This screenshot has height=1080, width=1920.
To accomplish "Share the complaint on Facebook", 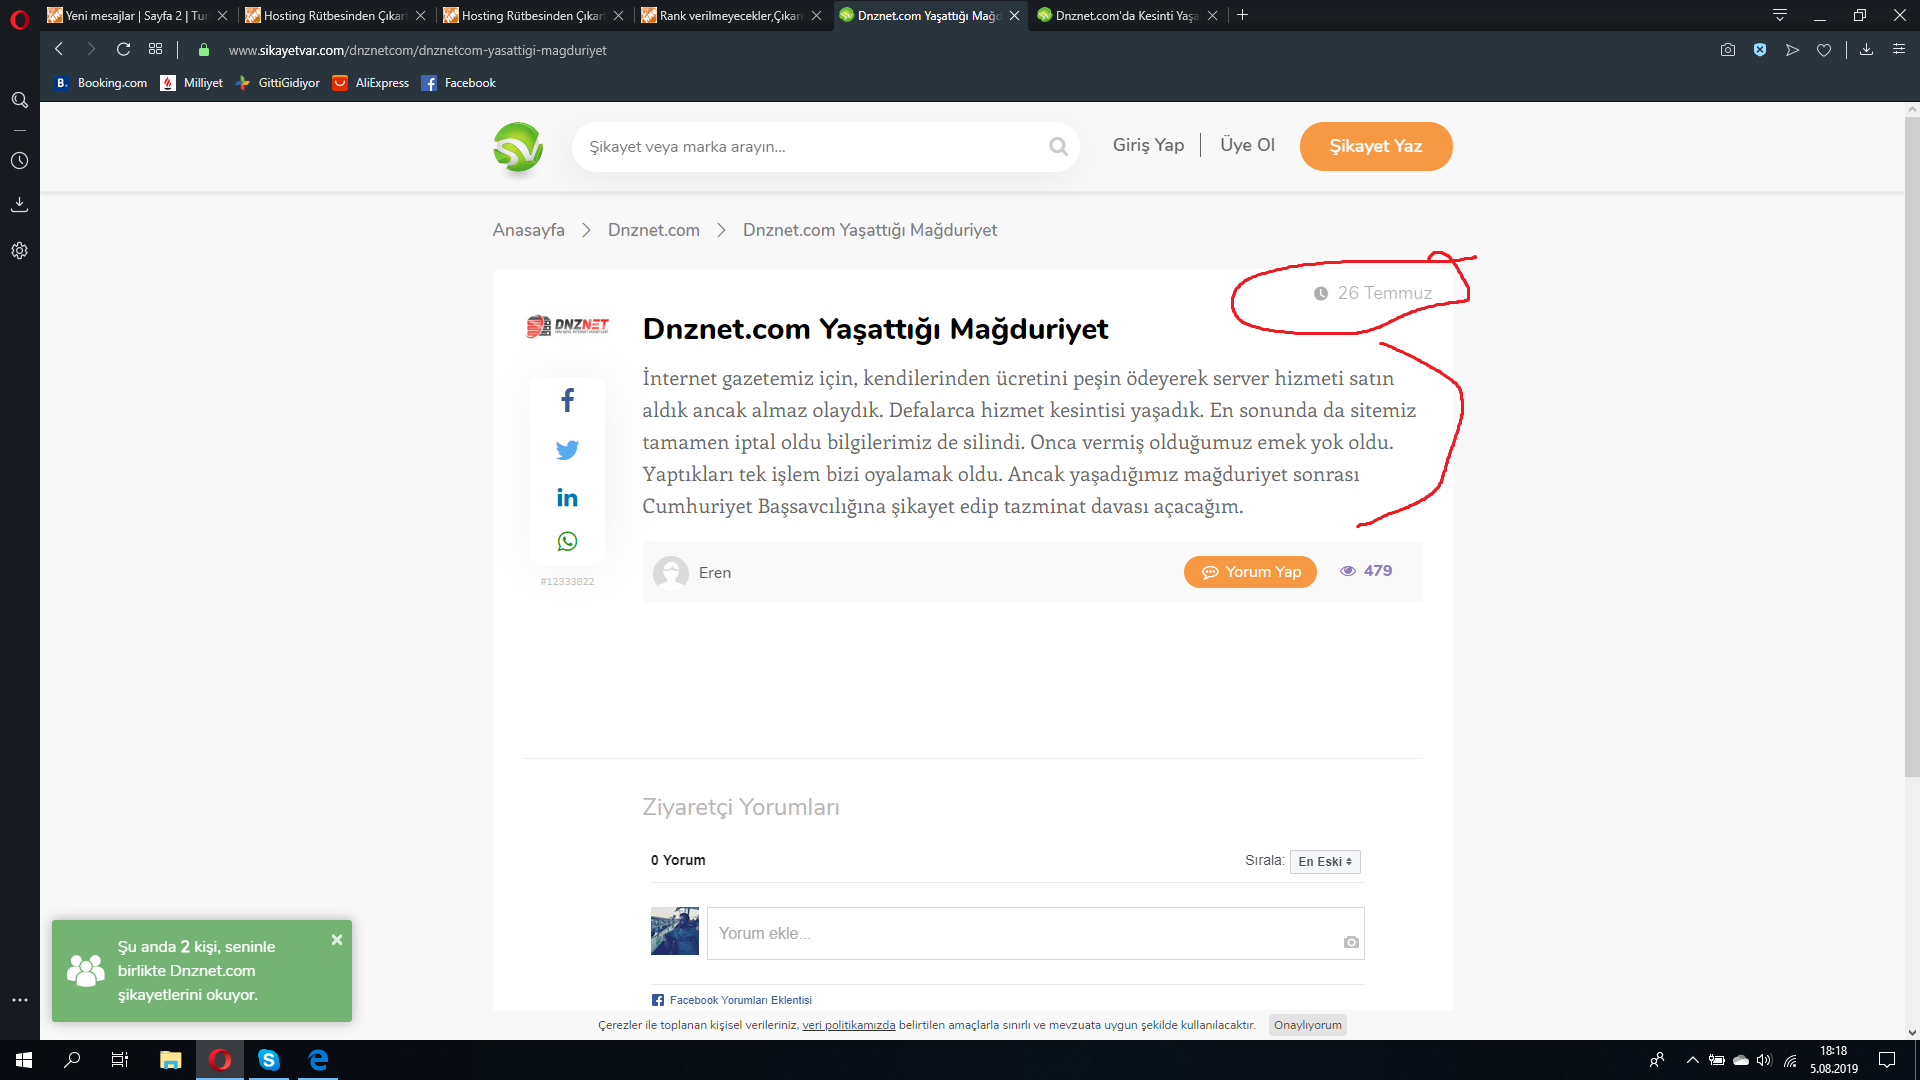I will pyautogui.click(x=567, y=400).
